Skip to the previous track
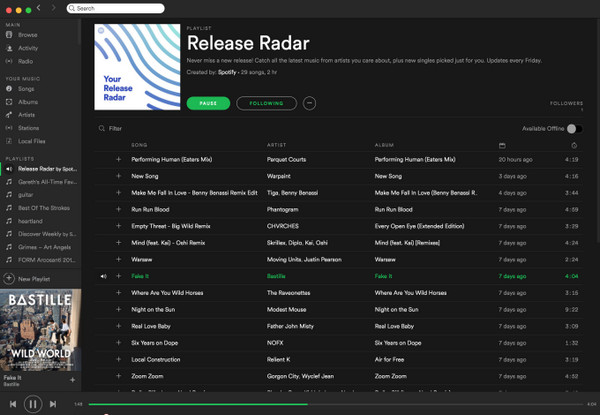Screen dimensions: 600x415 [x=11, y=404]
